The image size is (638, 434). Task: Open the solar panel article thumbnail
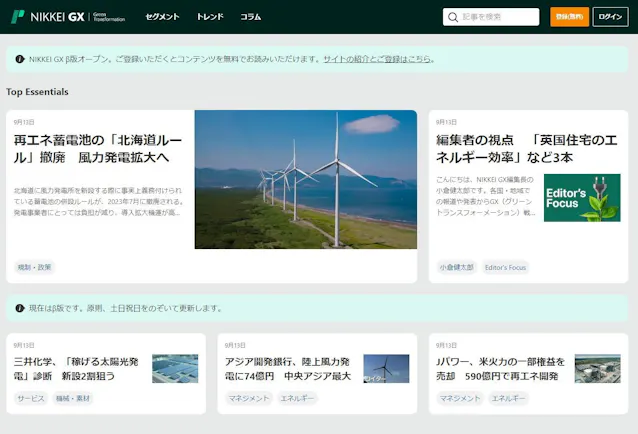pos(175,369)
